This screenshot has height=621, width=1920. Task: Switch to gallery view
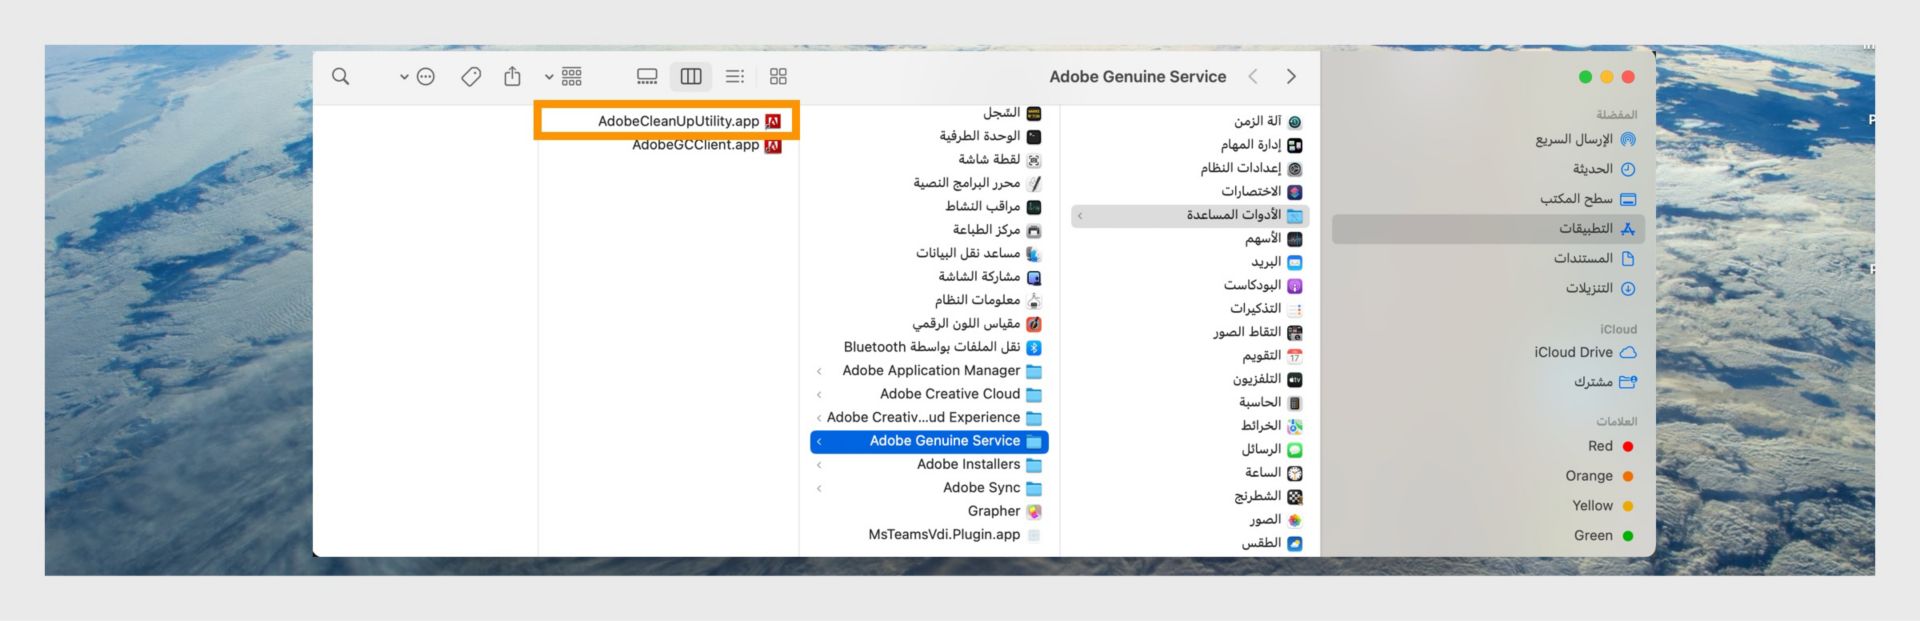[647, 76]
